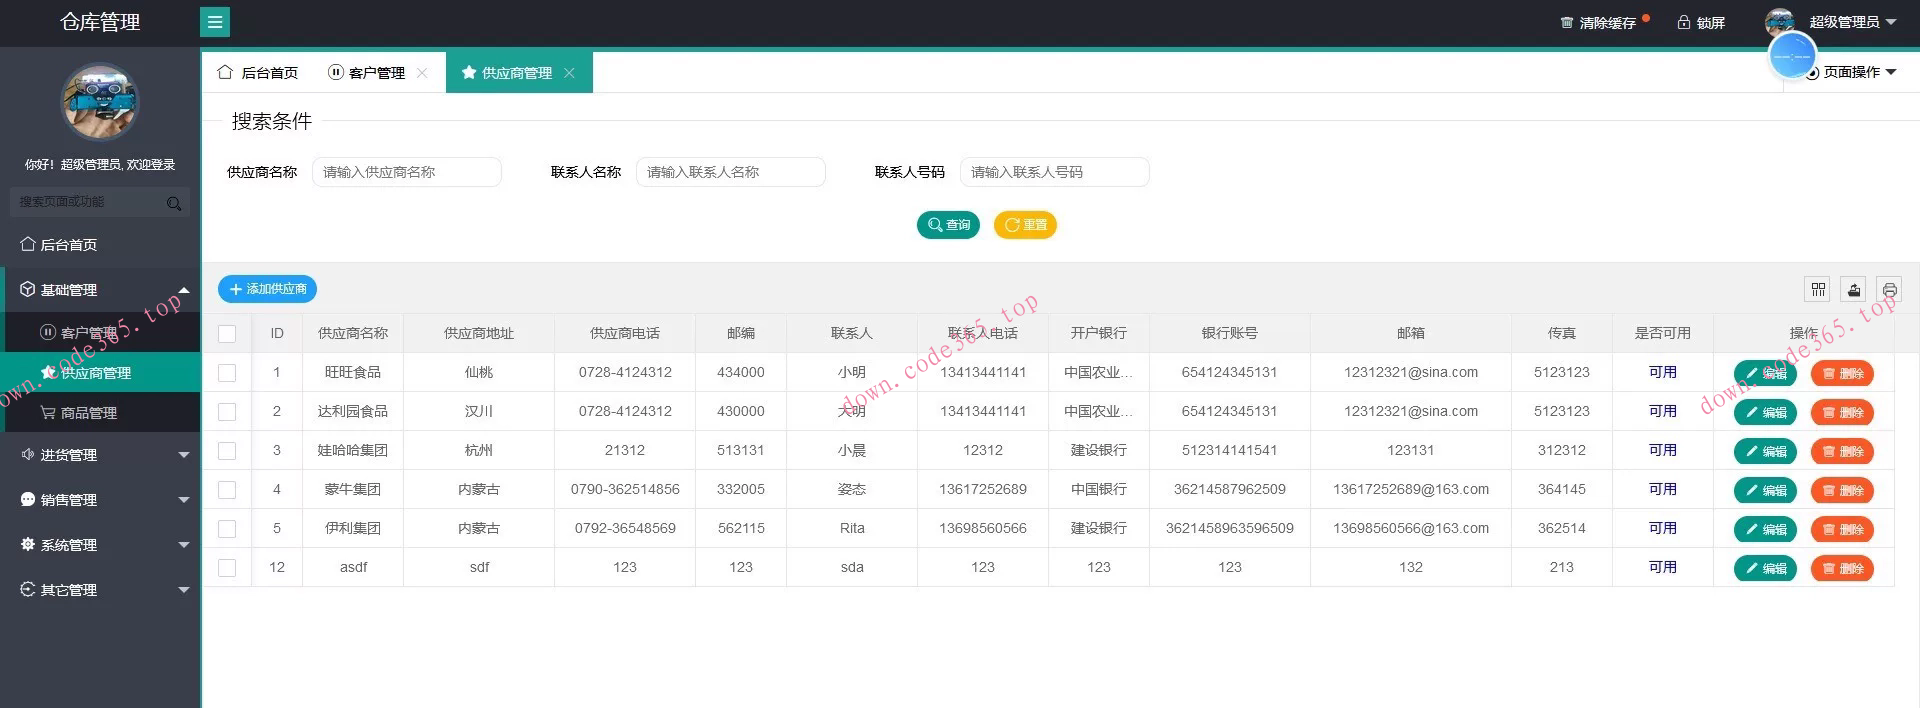Image resolution: width=1920 pixels, height=708 pixels.
Task: Click the sidebar user avatar image
Action: [100, 102]
